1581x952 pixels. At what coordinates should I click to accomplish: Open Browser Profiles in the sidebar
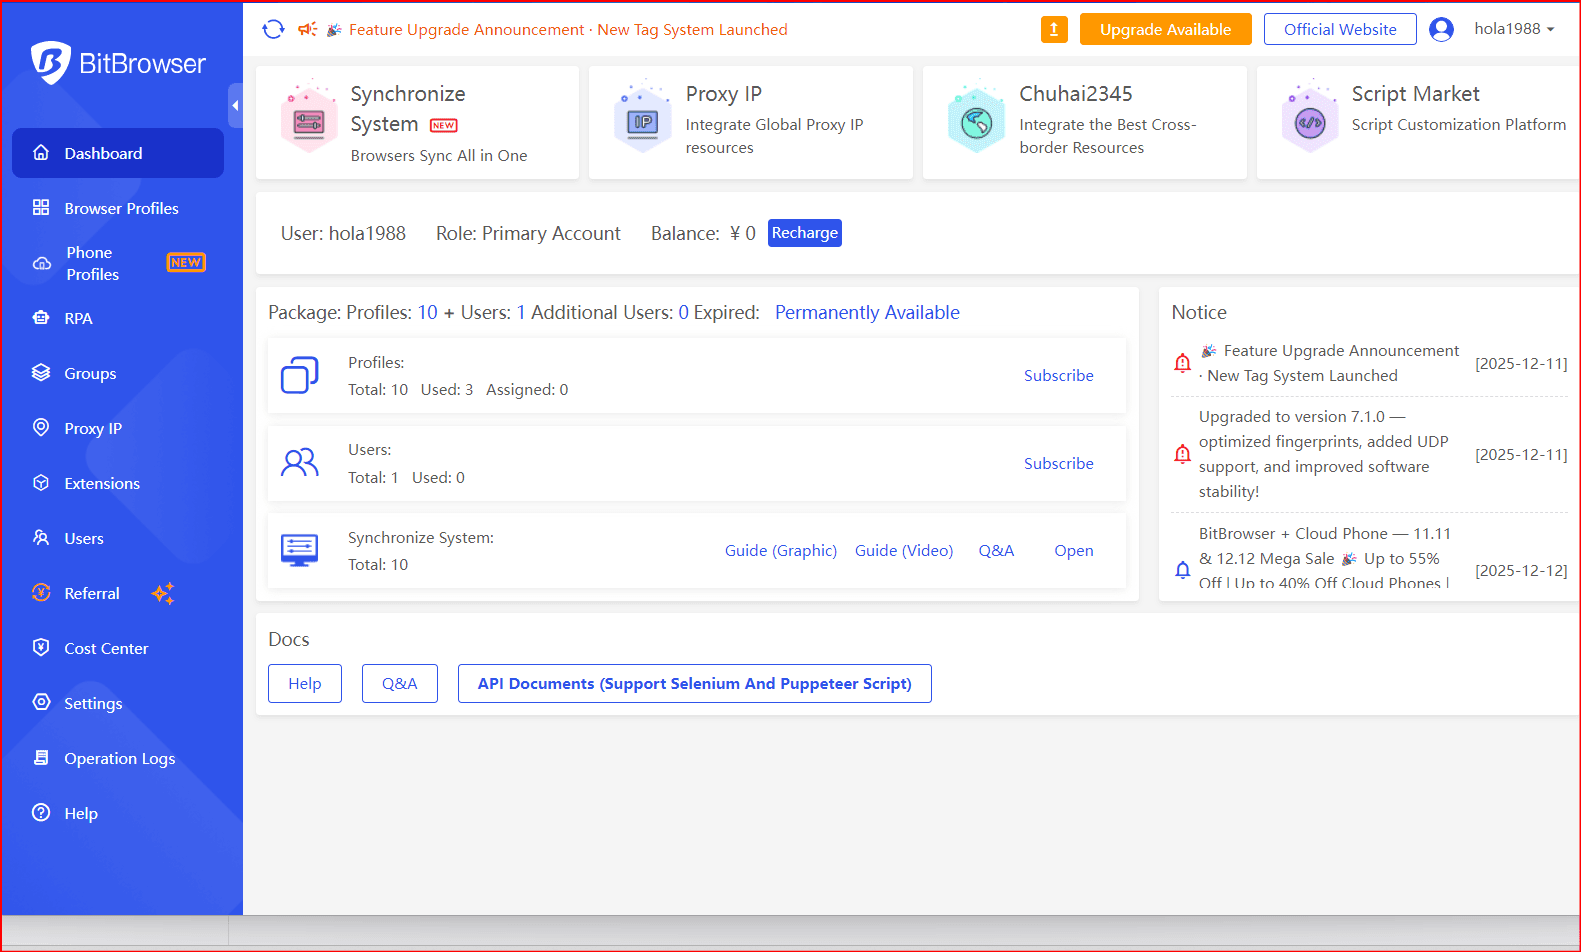point(121,208)
